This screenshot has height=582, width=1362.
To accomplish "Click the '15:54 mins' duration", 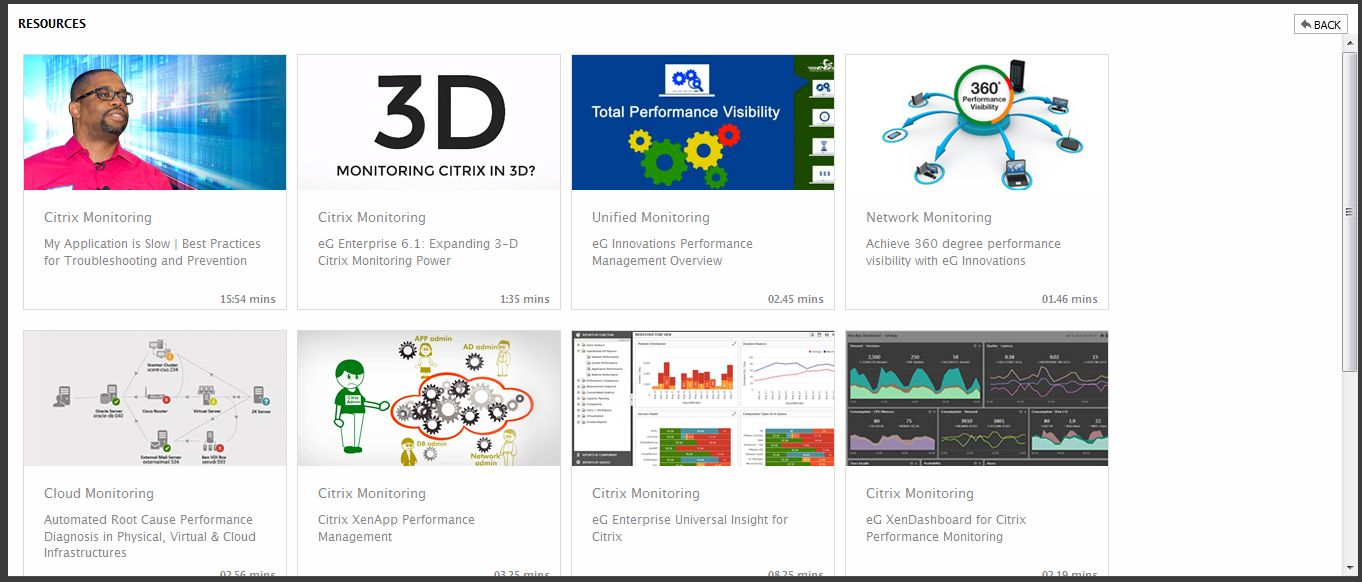I will 248,299.
